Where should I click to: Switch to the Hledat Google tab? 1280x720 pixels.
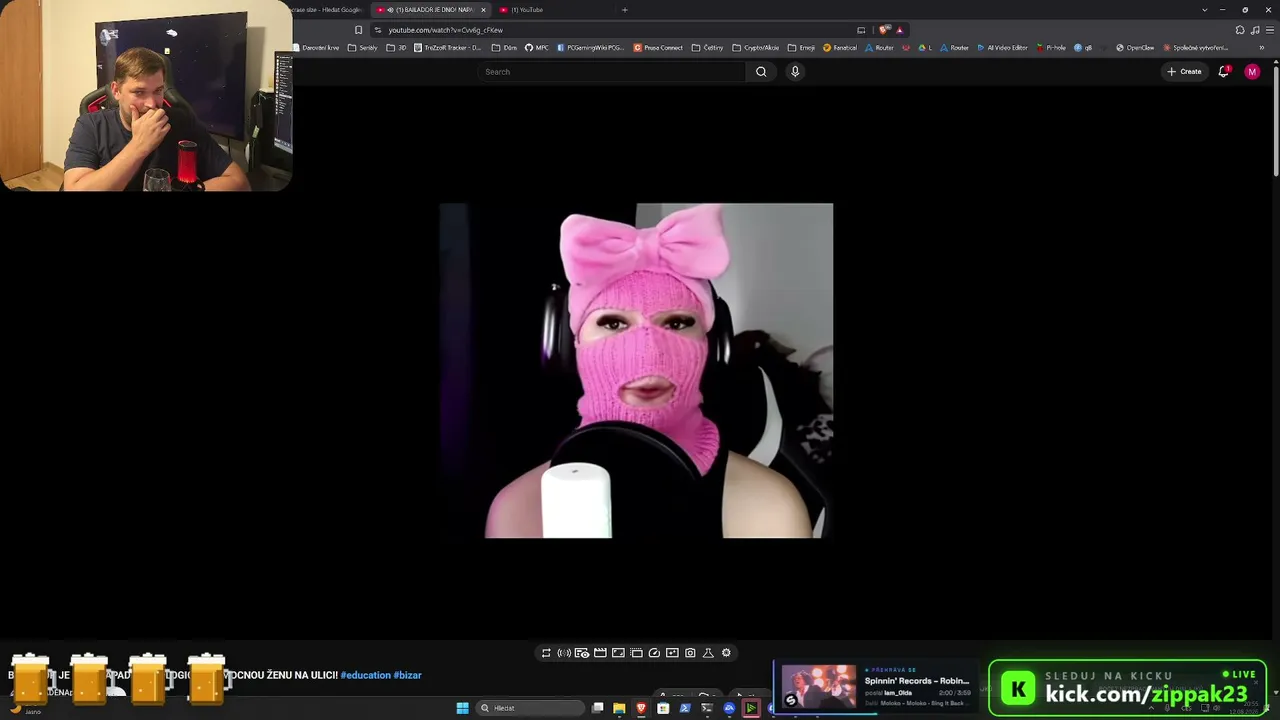click(328, 10)
